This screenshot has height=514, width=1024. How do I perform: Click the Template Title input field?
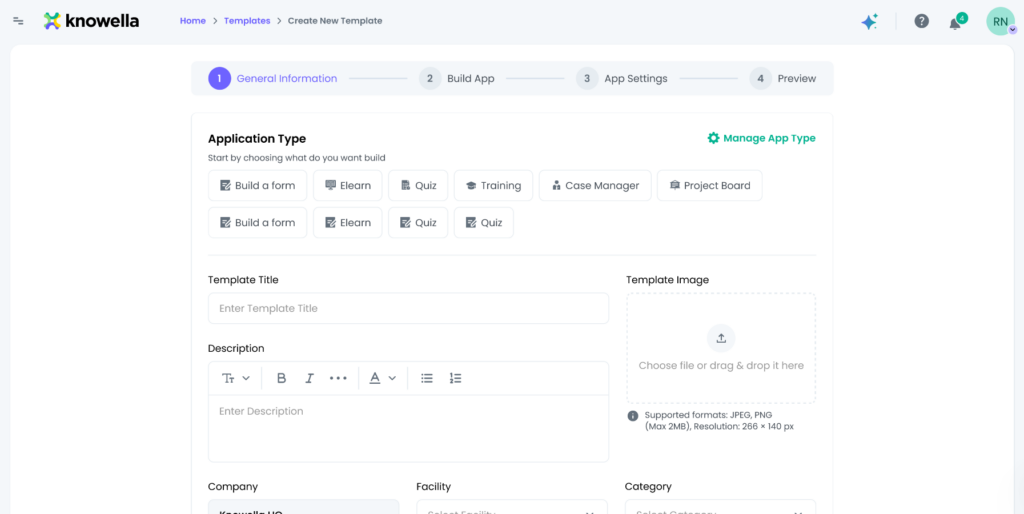click(408, 308)
